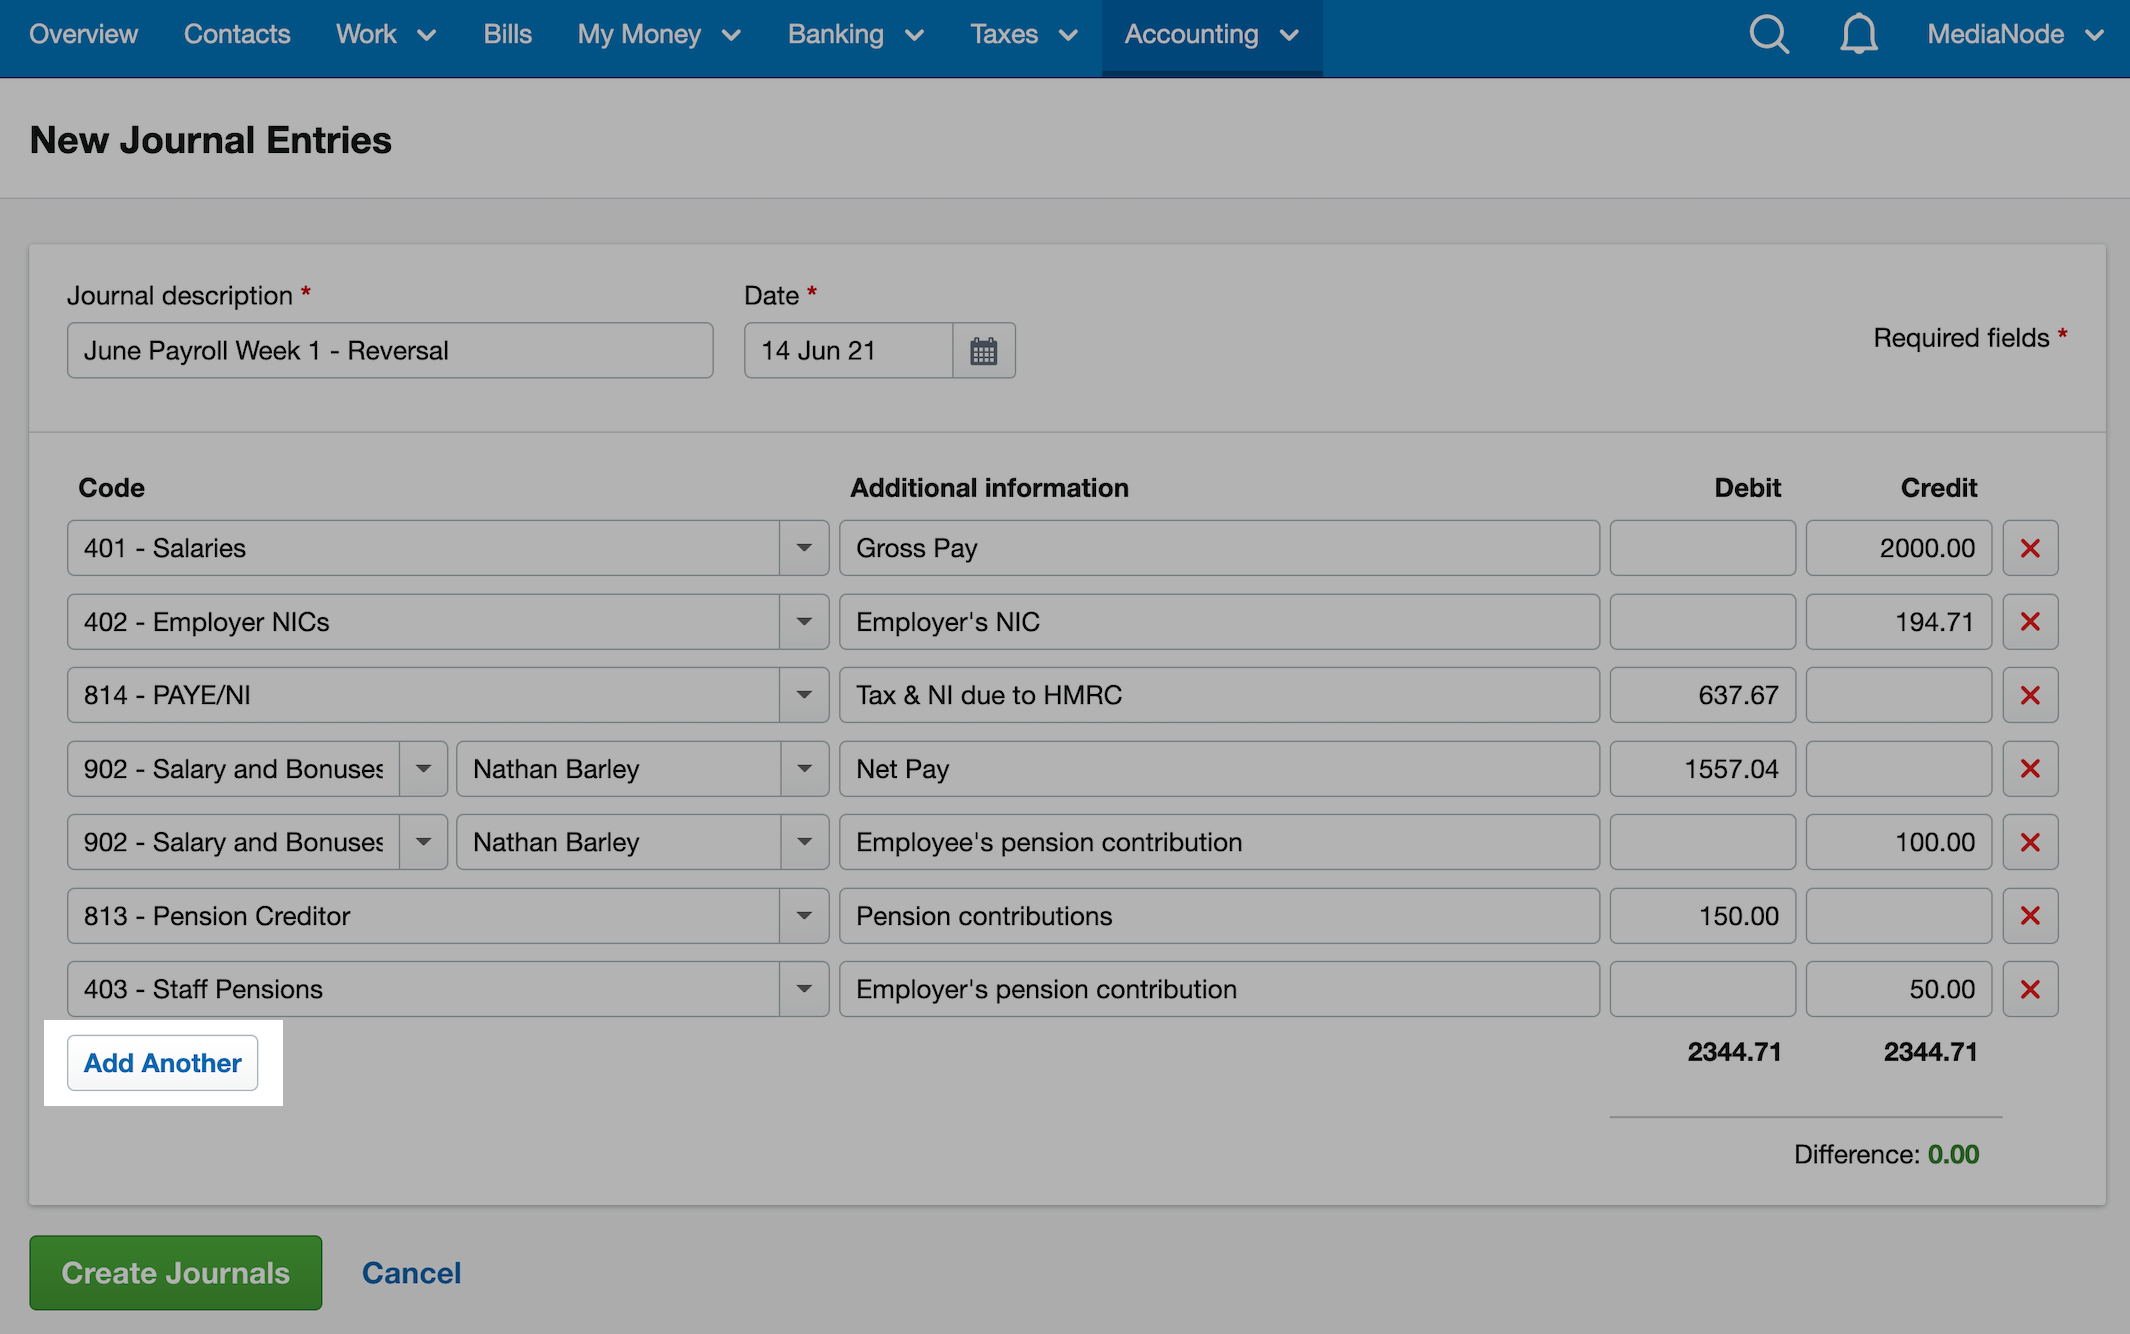Click empty debit field on Employer's pension contribution row
Screen dimensions: 2130x1334
(1703, 989)
